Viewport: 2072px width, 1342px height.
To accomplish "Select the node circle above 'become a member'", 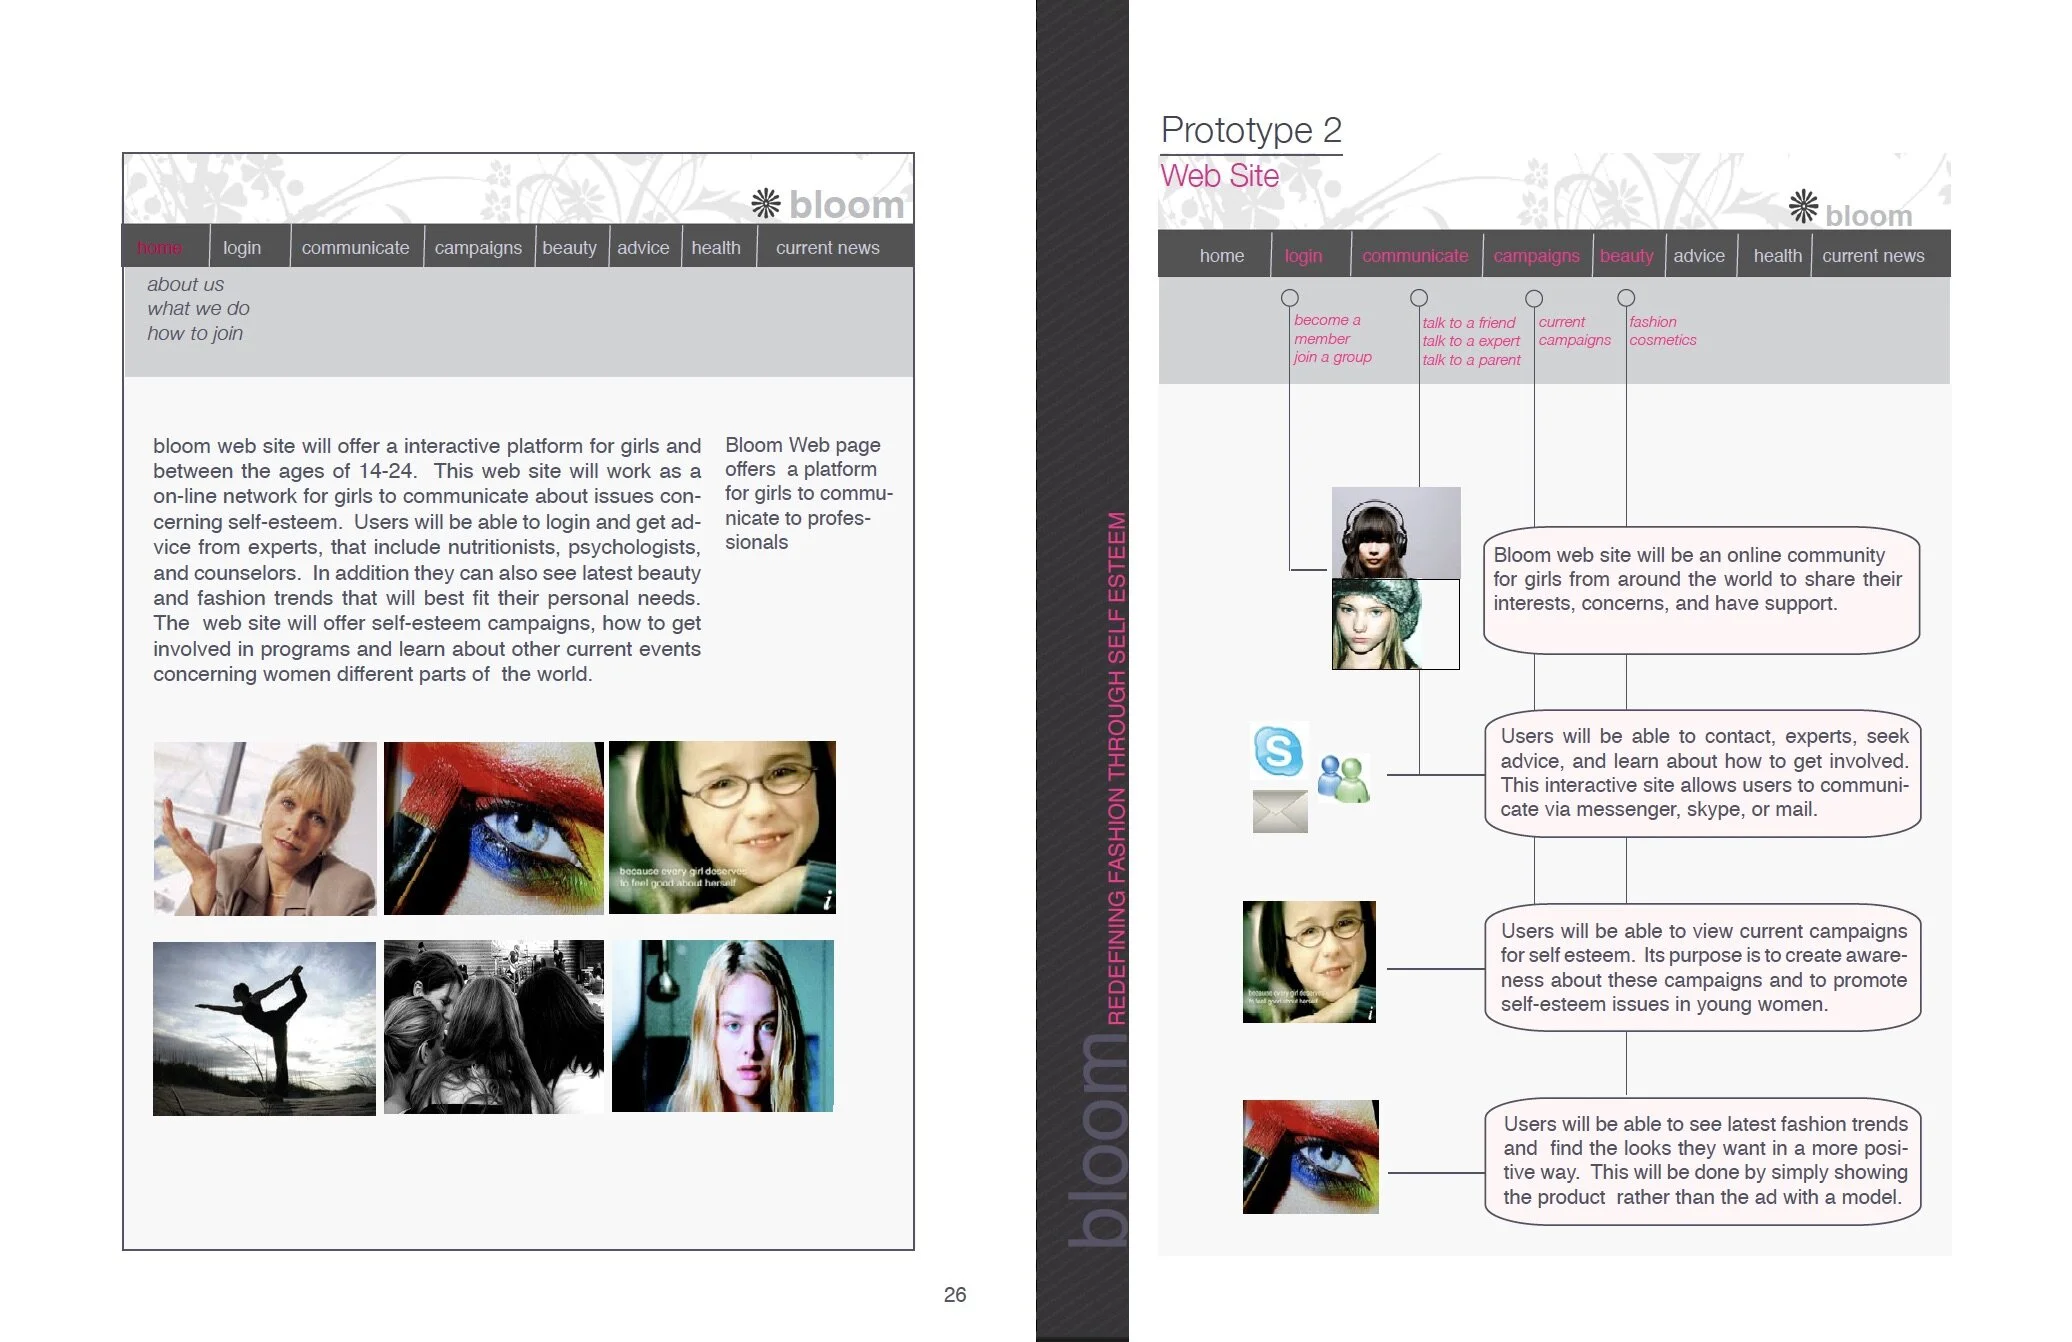I will pos(1290,296).
